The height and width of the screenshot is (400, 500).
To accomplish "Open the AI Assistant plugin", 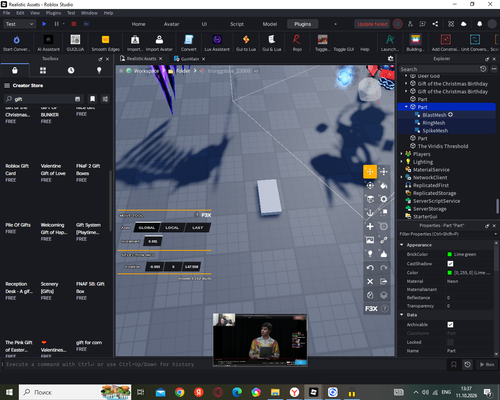I will tap(48, 43).
